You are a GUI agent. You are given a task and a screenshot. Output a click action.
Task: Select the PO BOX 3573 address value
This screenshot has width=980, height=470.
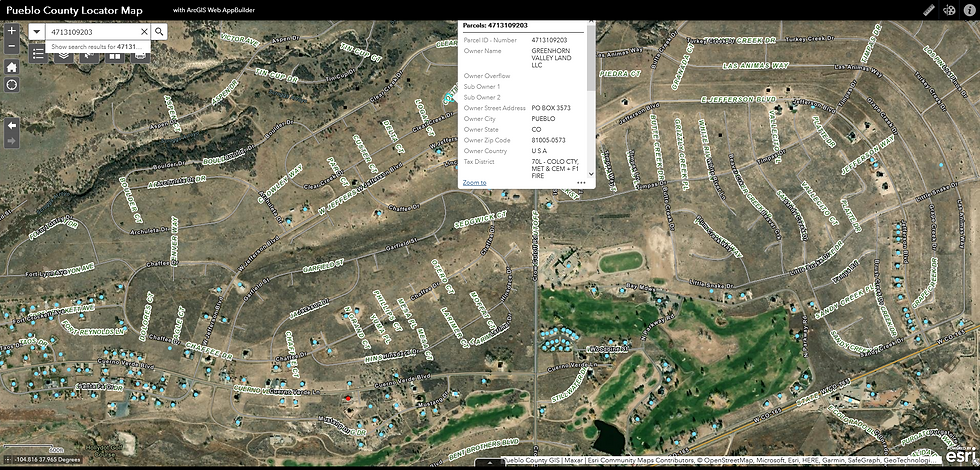[x=551, y=108]
